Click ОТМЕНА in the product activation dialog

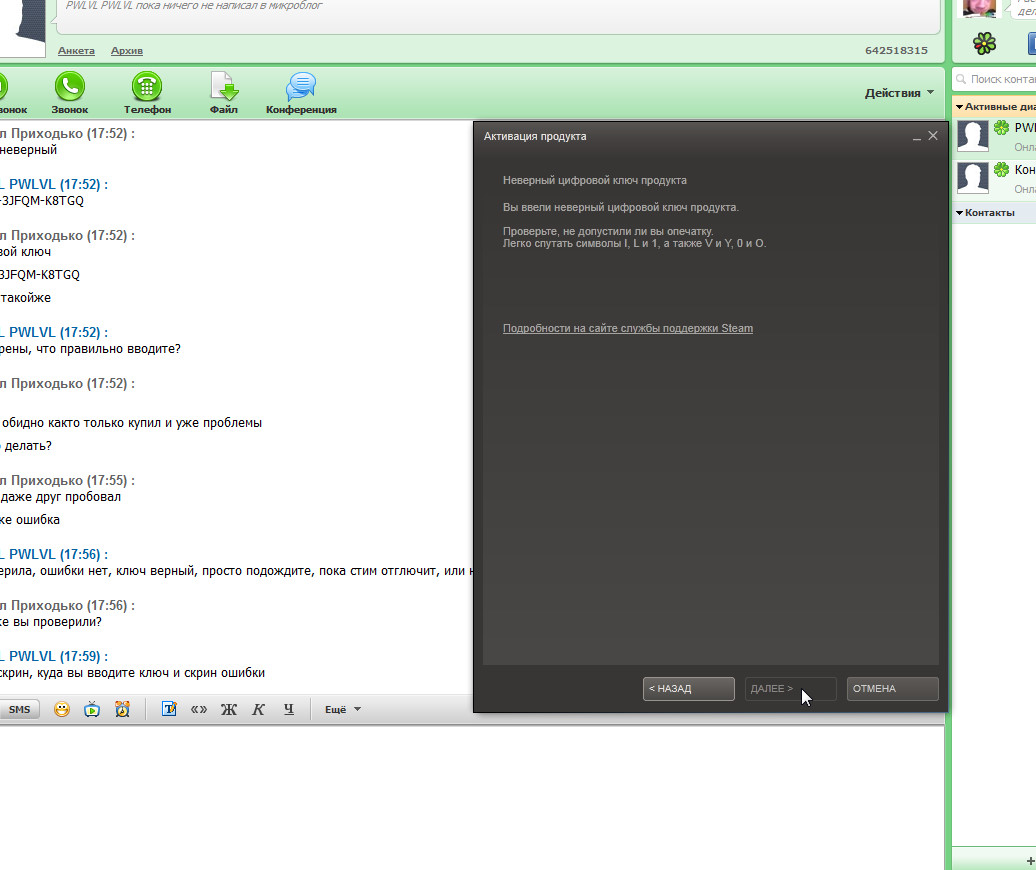tap(893, 688)
